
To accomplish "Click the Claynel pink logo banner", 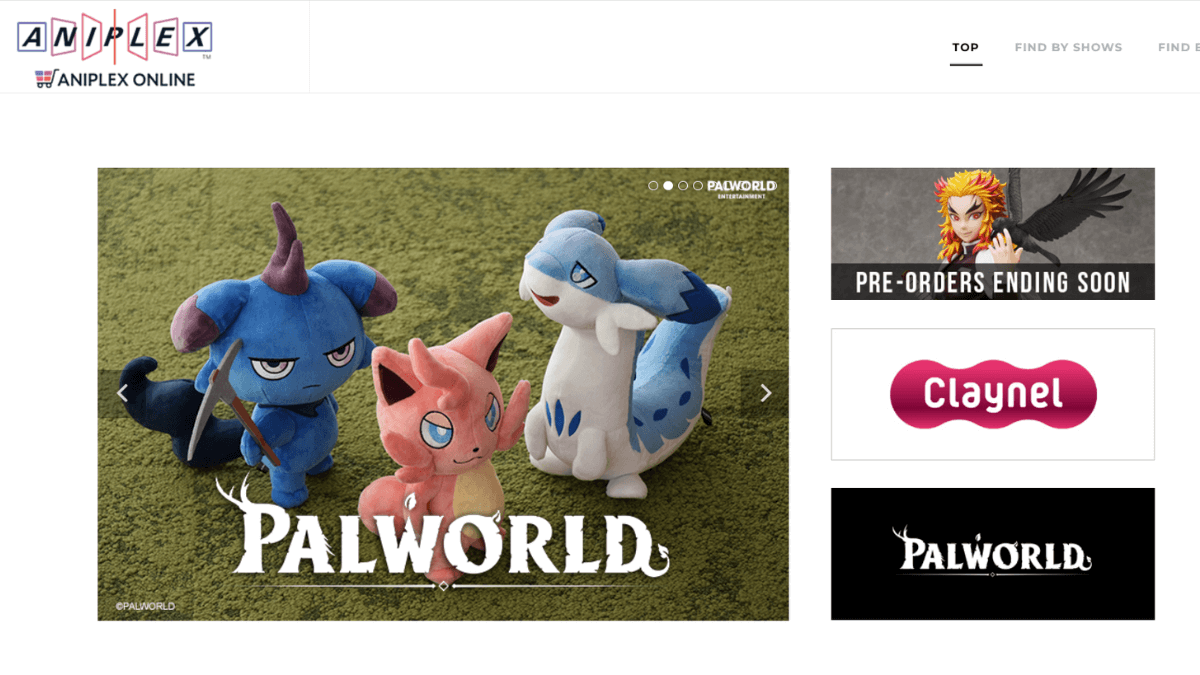I will pyautogui.click(x=993, y=394).
